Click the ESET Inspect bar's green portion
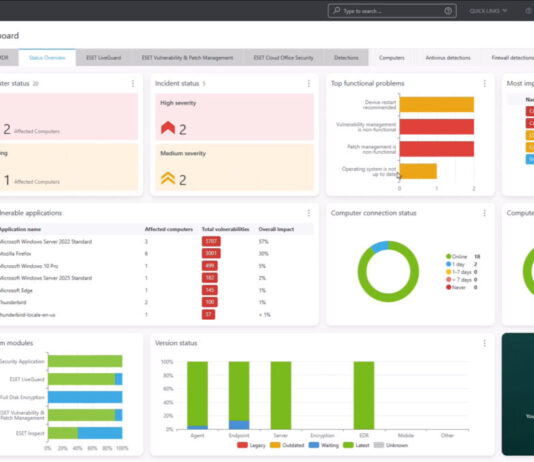This screenshot has width=534, height=462. point(63,433)
